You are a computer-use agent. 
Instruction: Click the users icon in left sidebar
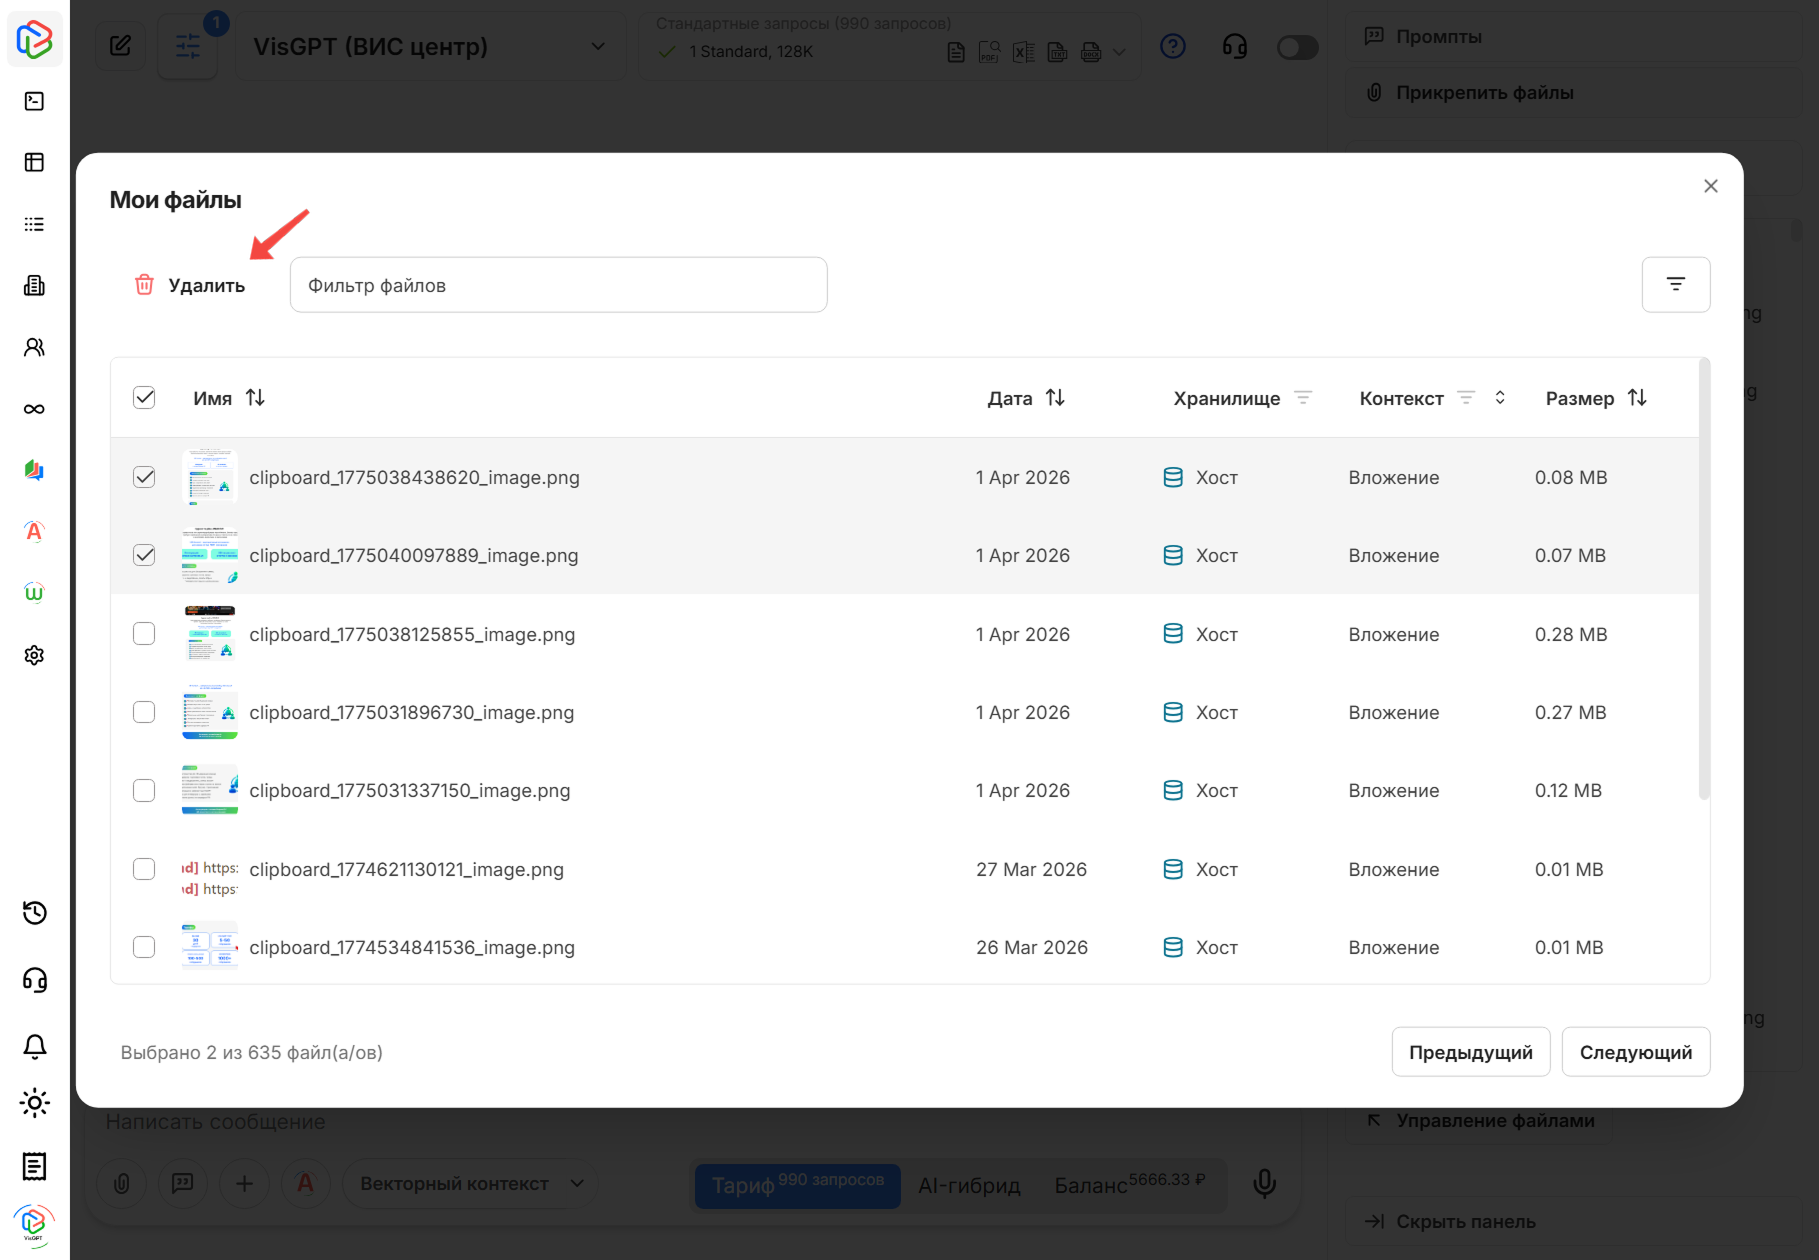(35, 347)
